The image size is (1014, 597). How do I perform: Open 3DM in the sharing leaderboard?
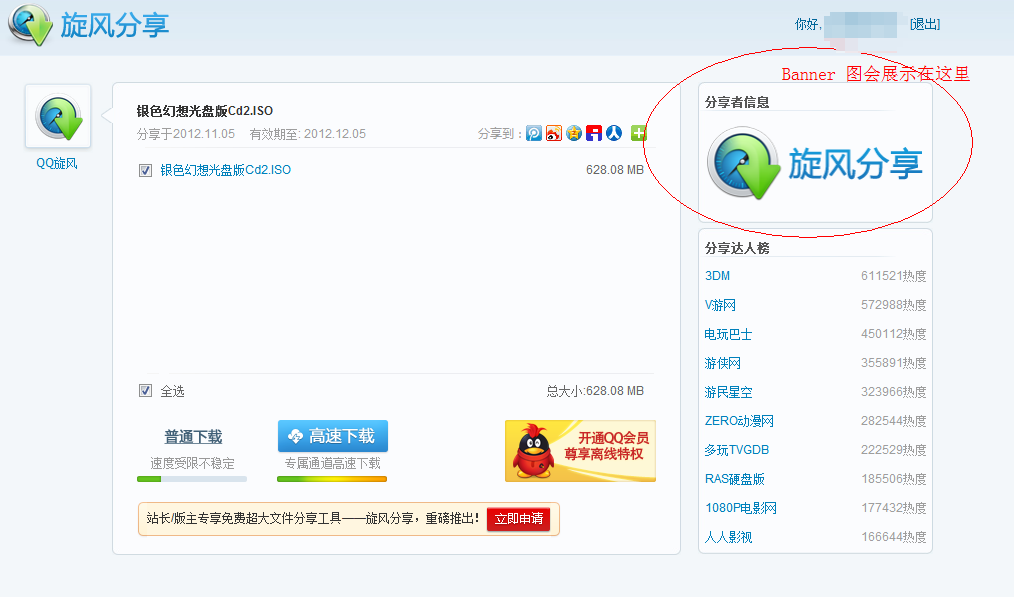click(717, 276)
